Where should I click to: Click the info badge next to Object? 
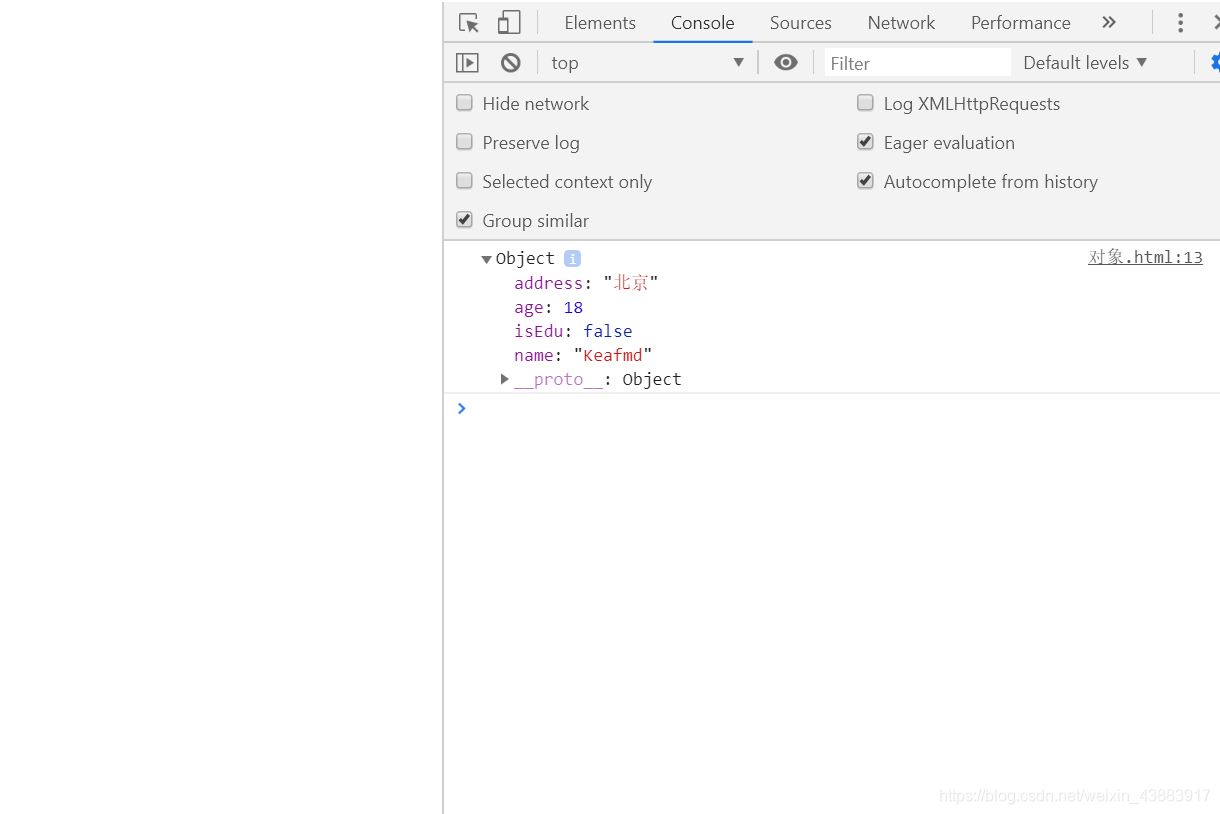tap(572, 258)
